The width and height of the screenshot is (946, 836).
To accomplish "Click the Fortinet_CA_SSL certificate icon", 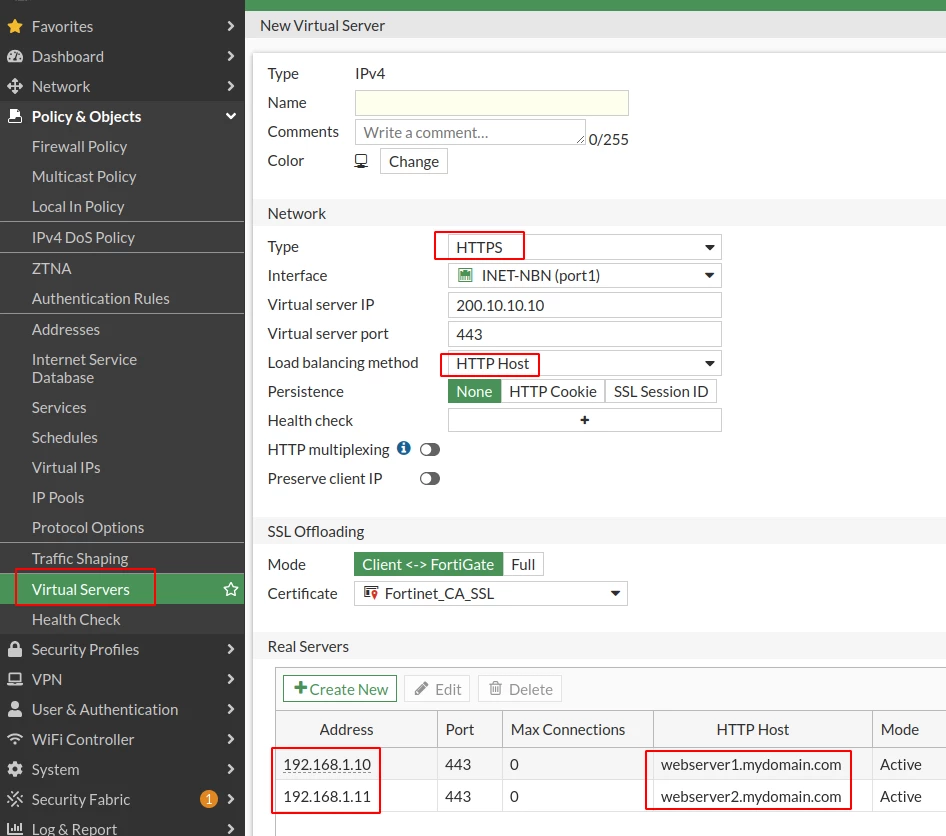I will [x=371, y=594].
